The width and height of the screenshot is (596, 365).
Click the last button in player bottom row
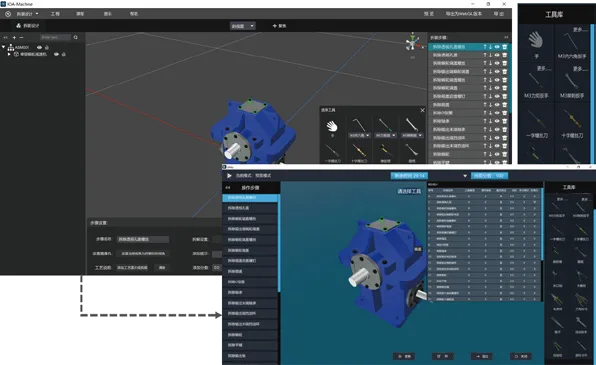click(x=521, y=356)
